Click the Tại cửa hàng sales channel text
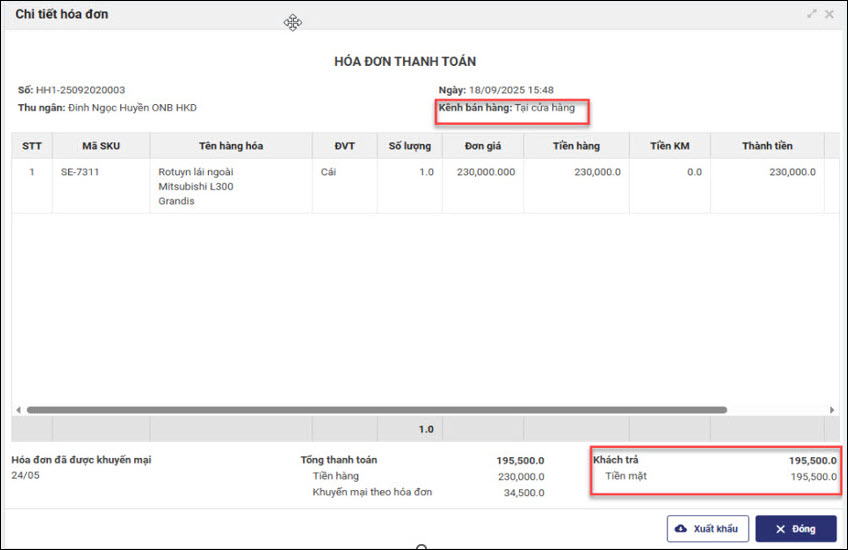 (x=545, y=108)
